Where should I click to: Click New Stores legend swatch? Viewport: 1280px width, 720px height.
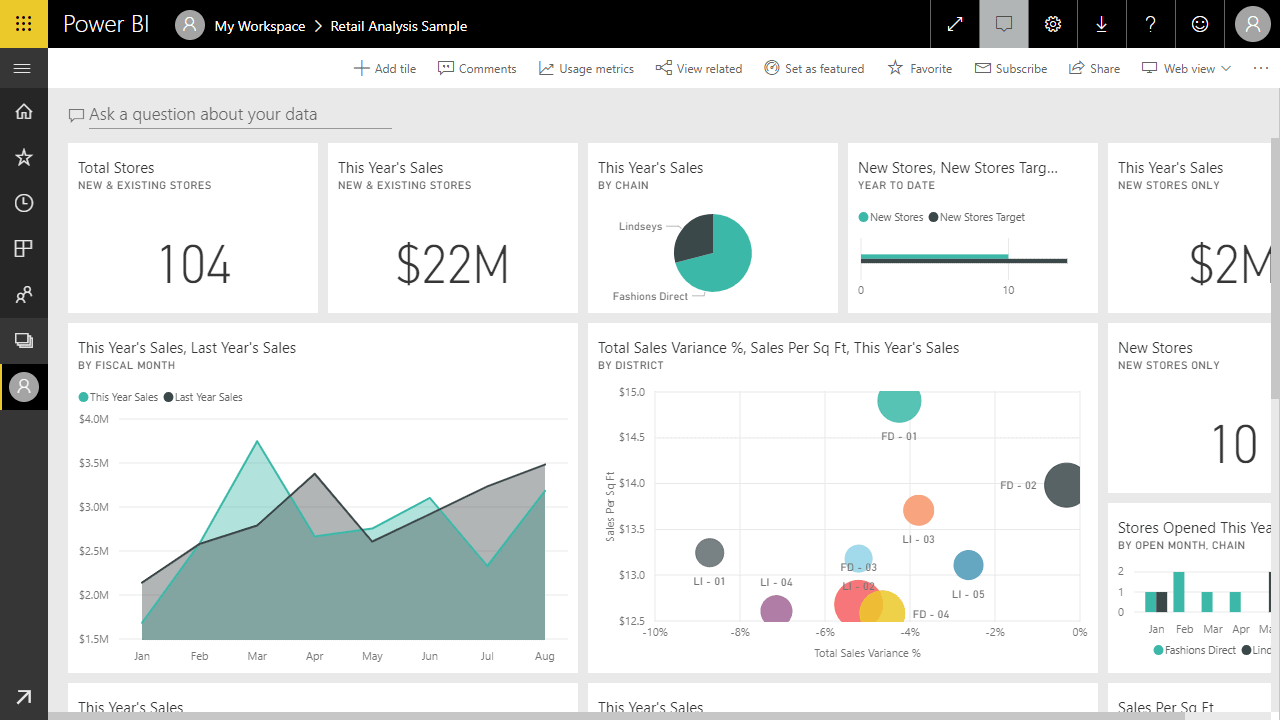(x=863, y=217)
